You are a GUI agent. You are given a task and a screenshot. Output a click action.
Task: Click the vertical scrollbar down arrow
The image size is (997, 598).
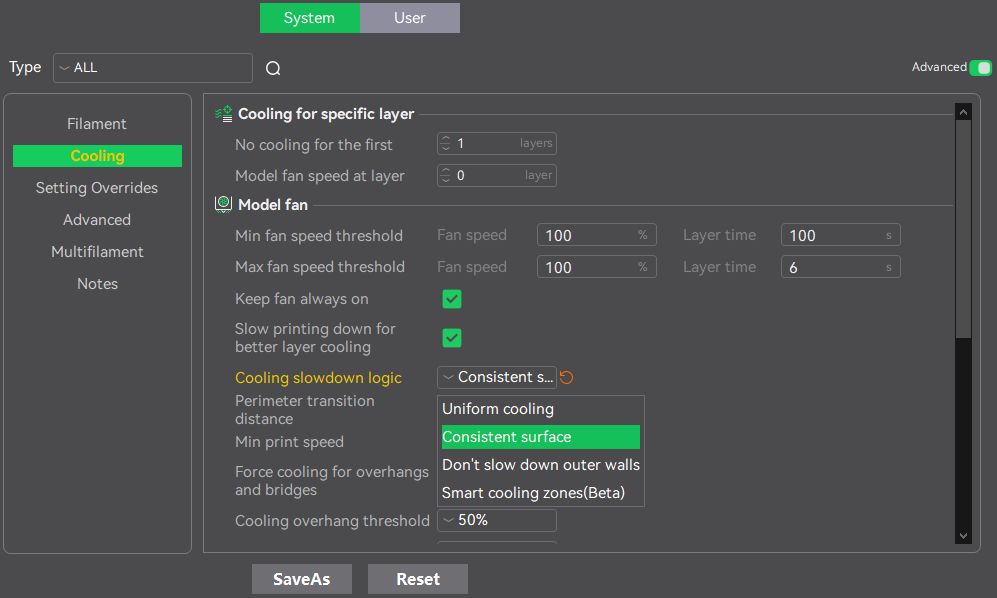tap(963, 536)
